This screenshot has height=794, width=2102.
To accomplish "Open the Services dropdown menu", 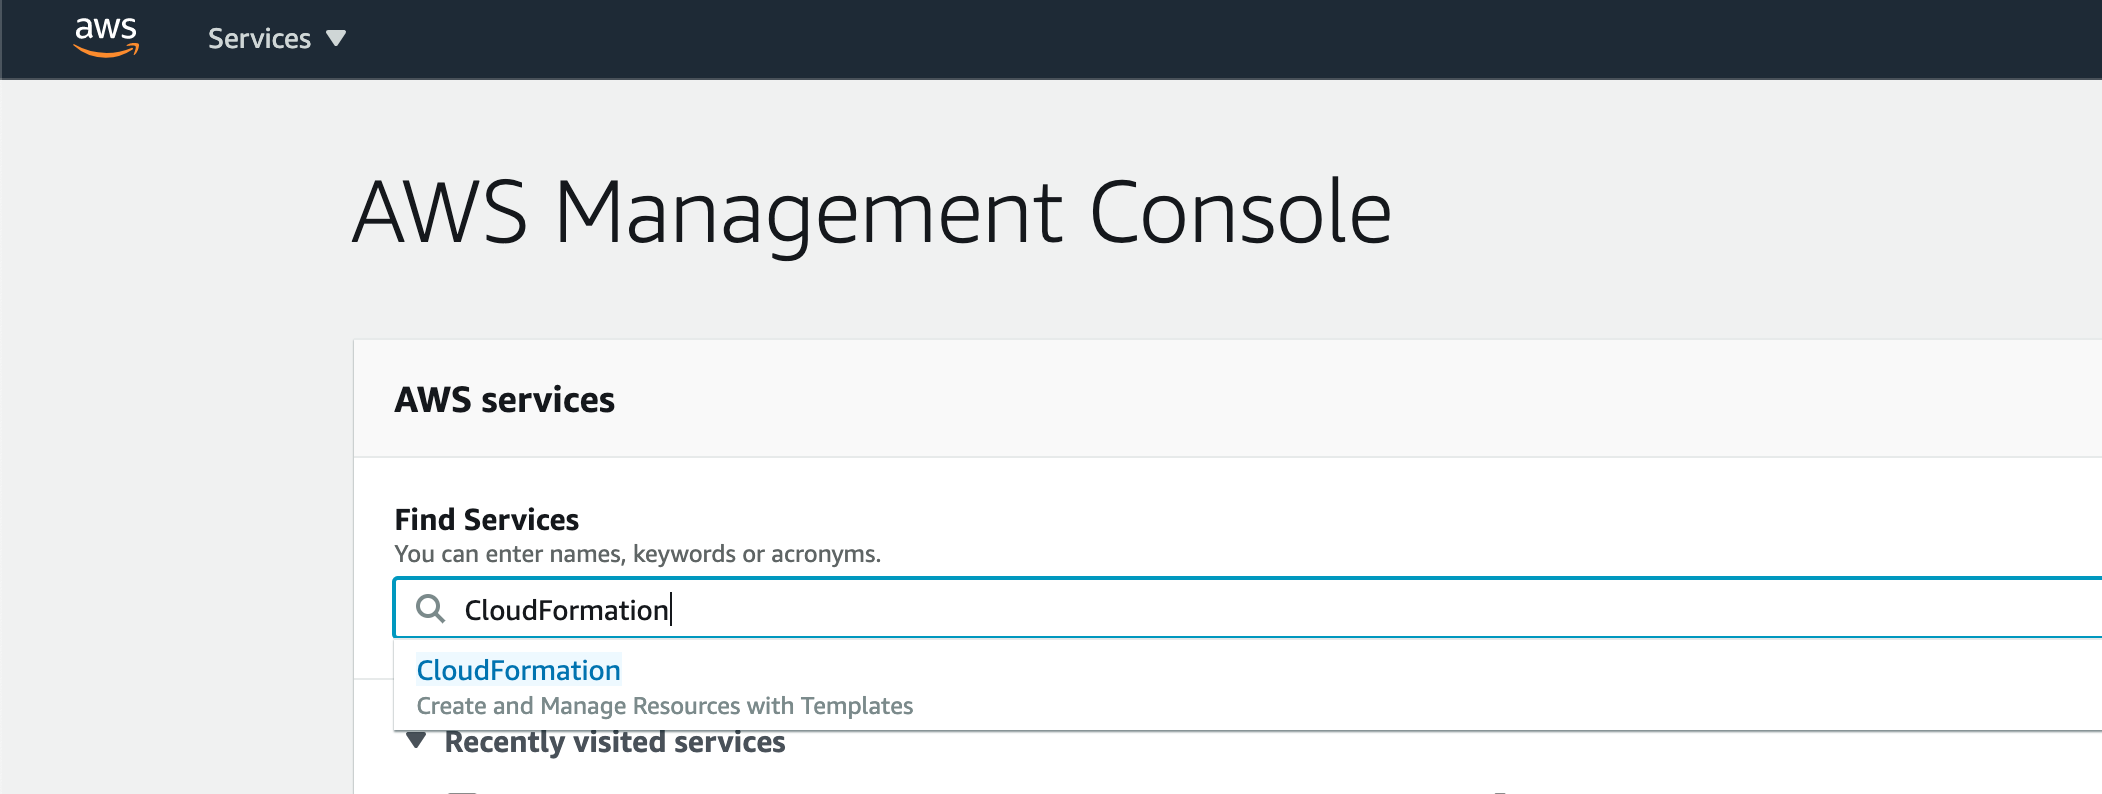I will tap(277, 38).
